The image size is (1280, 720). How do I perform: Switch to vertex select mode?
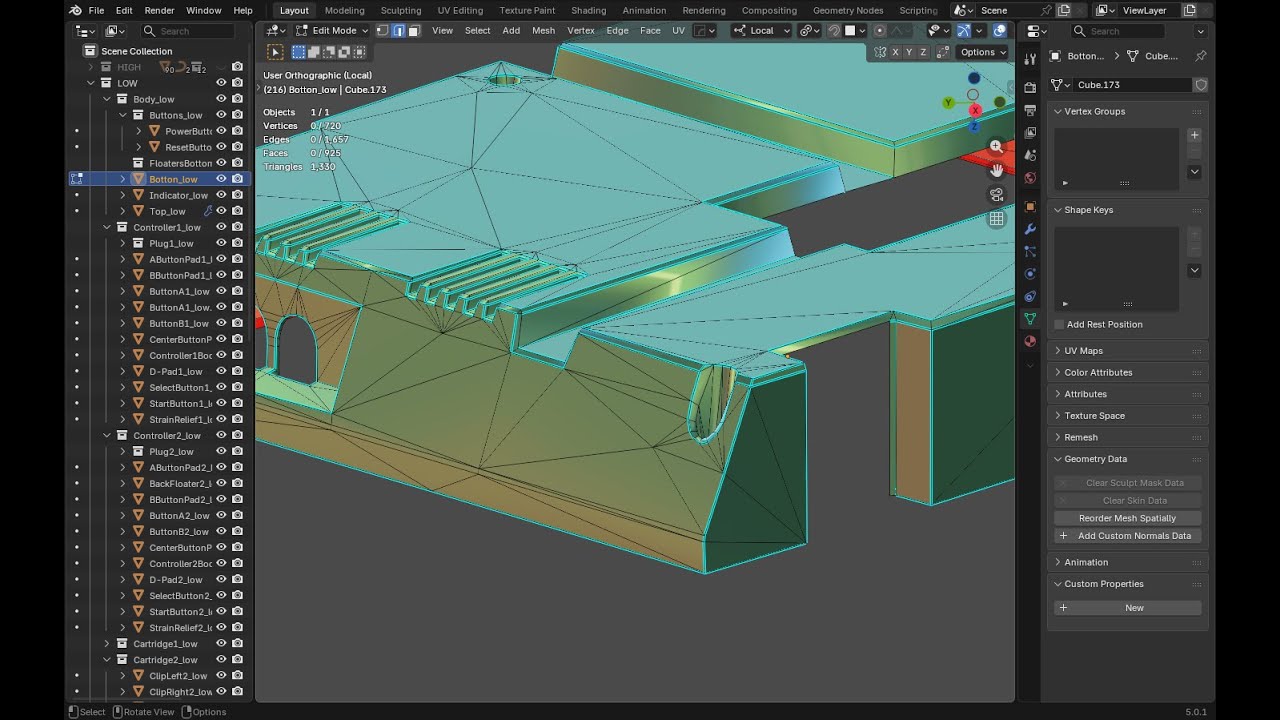[383, 30]
